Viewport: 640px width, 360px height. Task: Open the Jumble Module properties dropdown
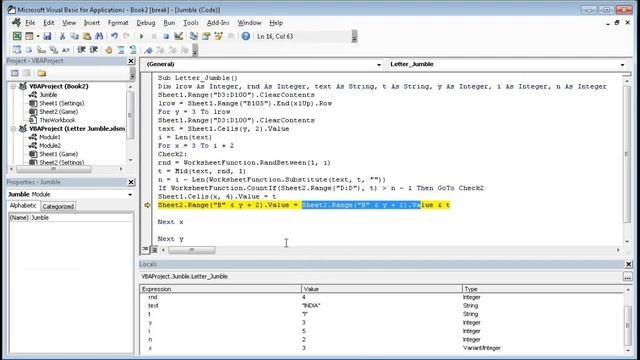coord(130,194)
